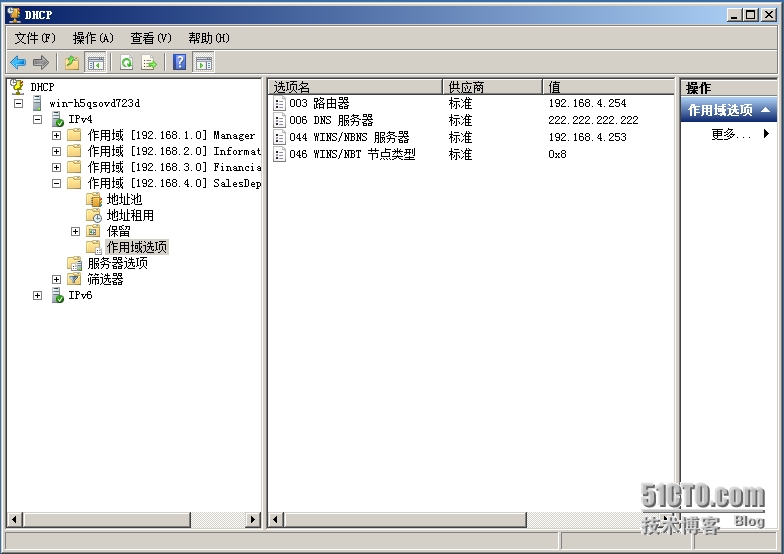Click the DHCP title bar application icon
784x554 pixels.
click(14, 14)
